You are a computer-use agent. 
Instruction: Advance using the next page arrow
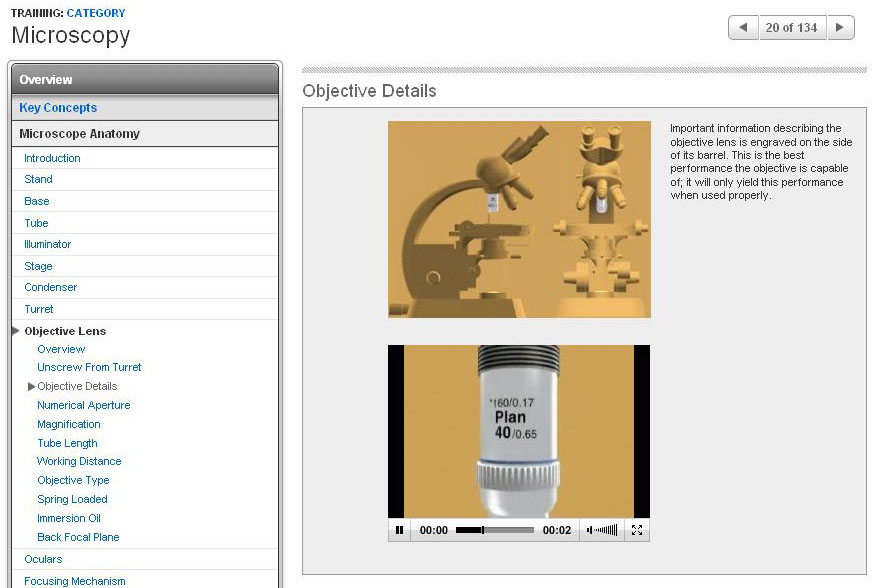tap(838, 27)
